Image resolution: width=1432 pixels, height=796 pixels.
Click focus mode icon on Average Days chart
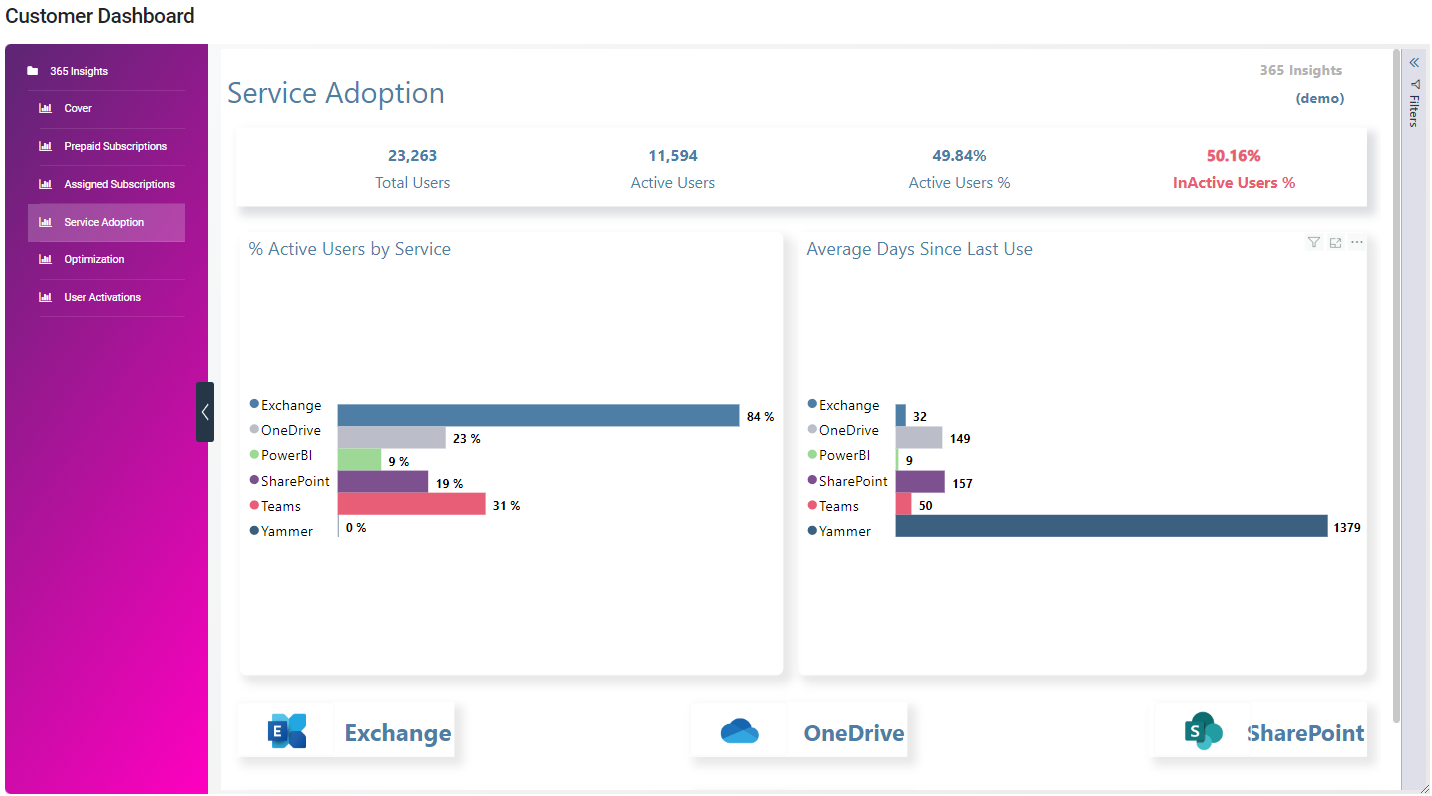coord(1335,242)
